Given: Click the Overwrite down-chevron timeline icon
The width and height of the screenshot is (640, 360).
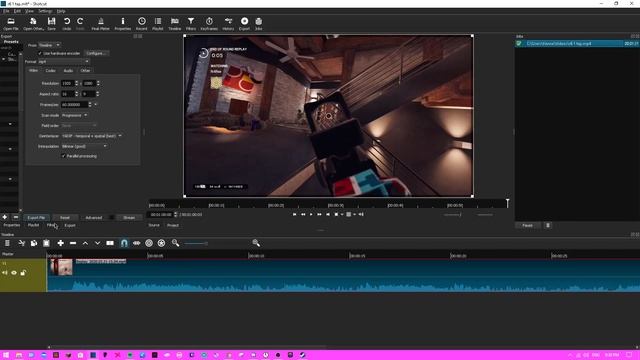Looking at the screenshot, I should (x=97, y=243).
